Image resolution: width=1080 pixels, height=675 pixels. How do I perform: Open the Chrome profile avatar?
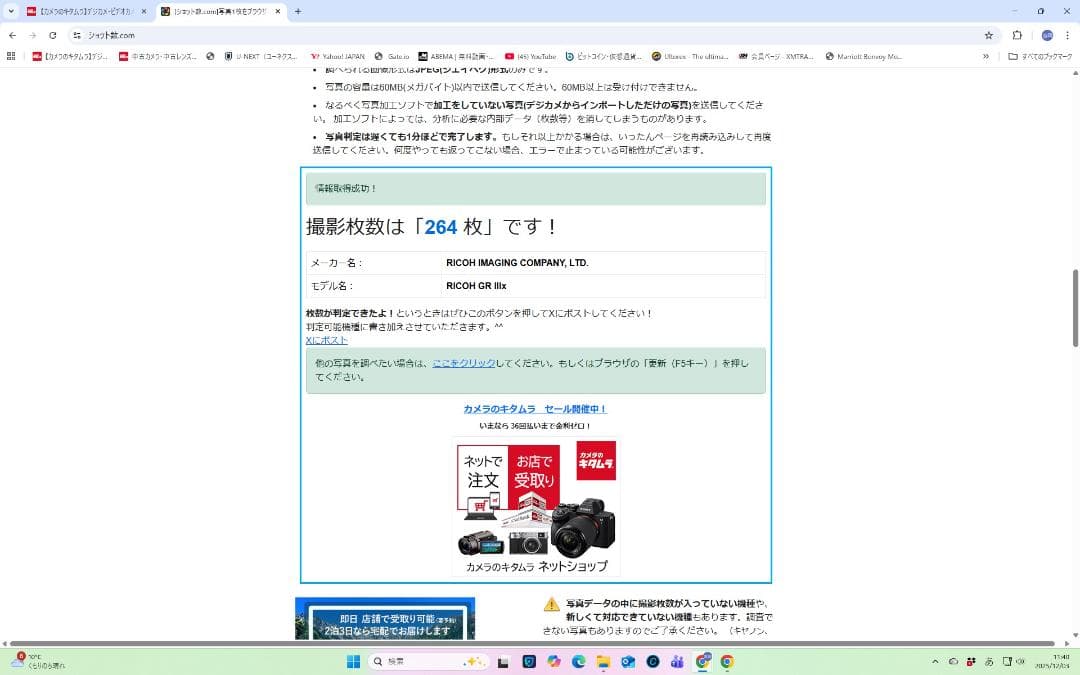pos(1046,34)
